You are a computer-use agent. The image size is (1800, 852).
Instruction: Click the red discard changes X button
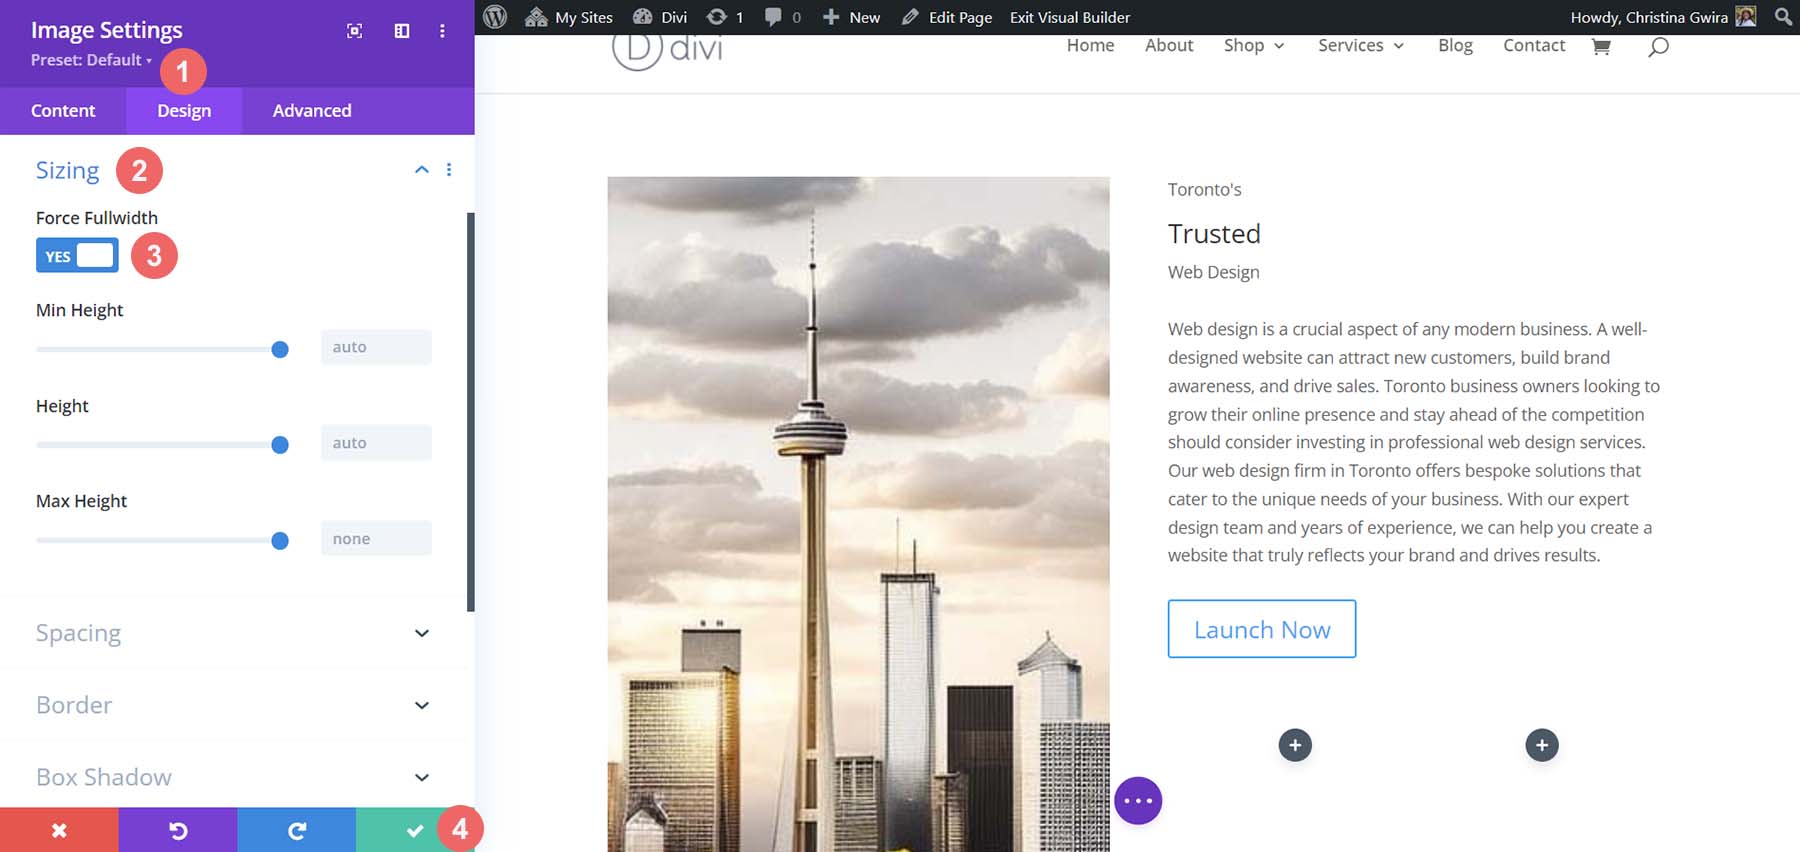pyautogui.click(x=59, y=830)
